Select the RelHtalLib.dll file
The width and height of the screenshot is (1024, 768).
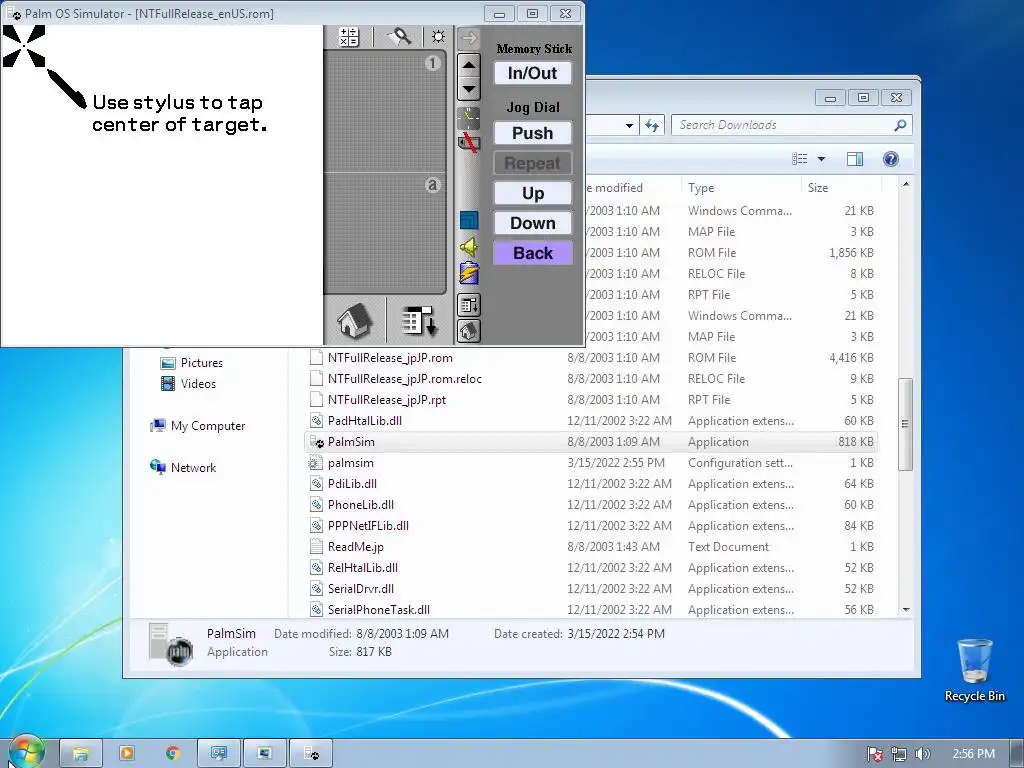click(x=592, y=568)
